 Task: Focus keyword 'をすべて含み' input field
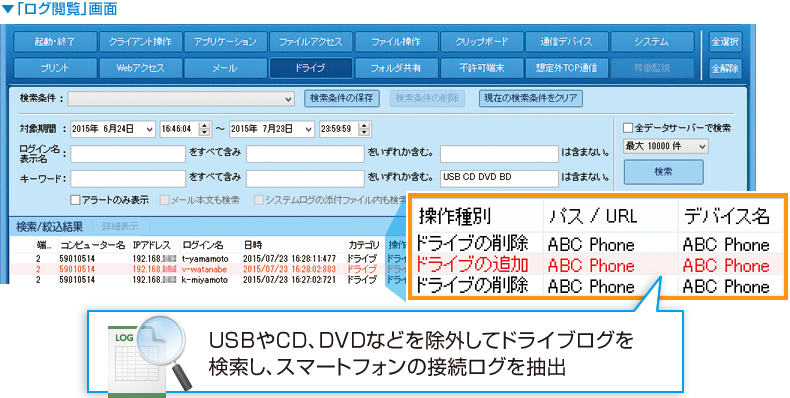(128, 178)
